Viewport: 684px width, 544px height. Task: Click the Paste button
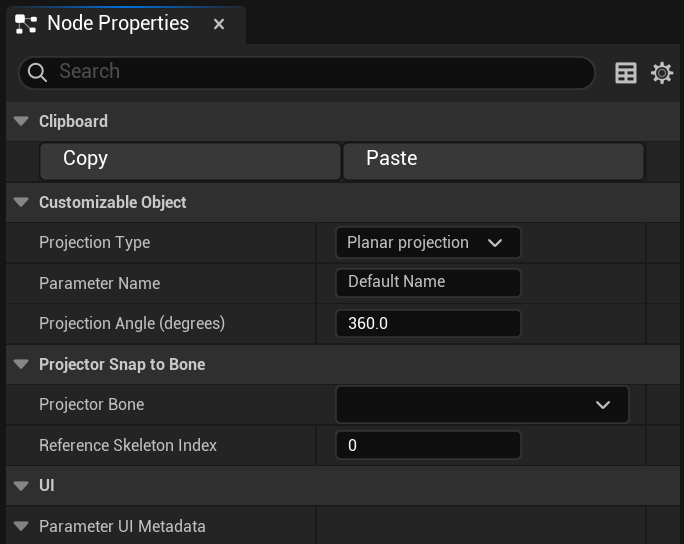493,161
